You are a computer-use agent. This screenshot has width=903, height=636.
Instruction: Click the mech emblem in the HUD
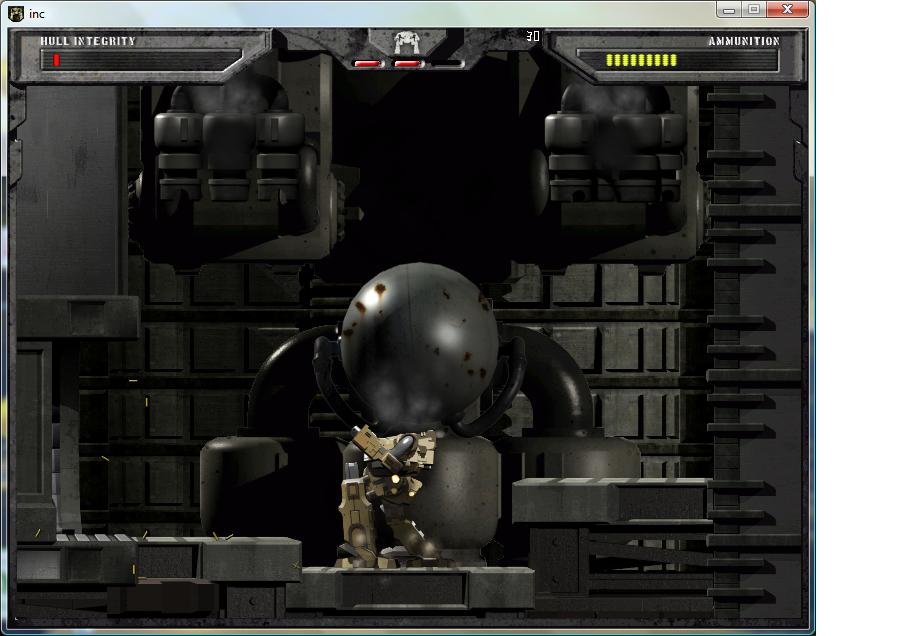point(407,42)
